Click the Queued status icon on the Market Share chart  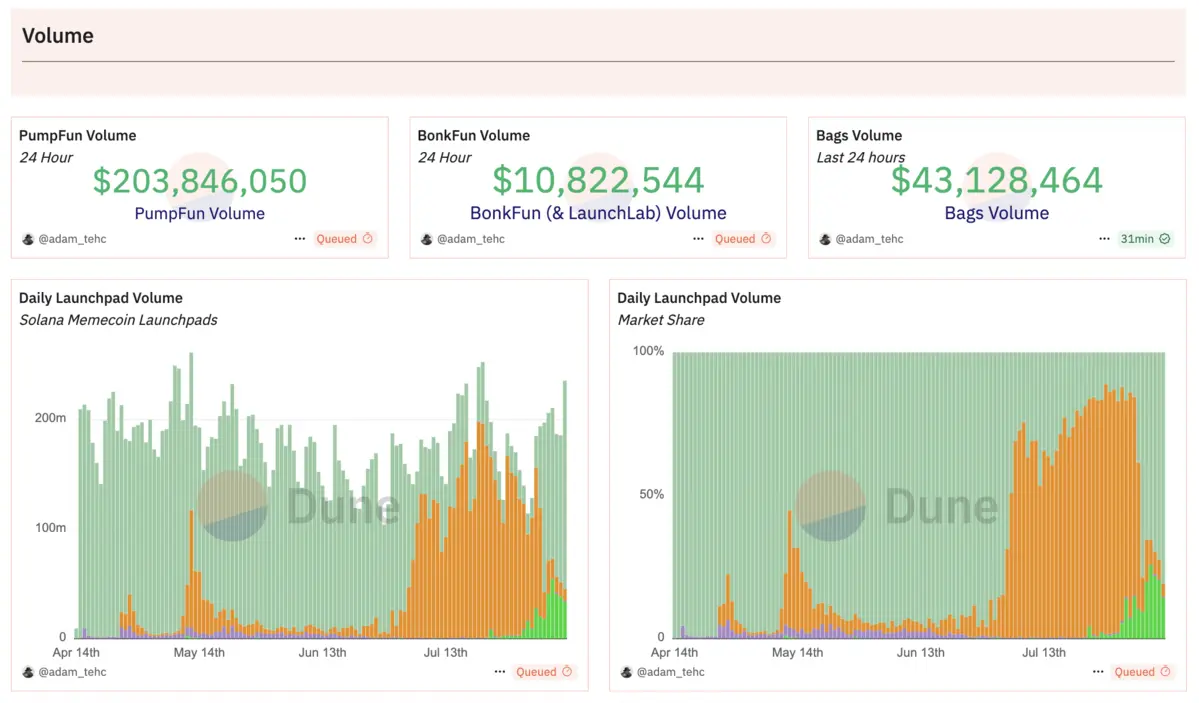tap(1165, 672)
